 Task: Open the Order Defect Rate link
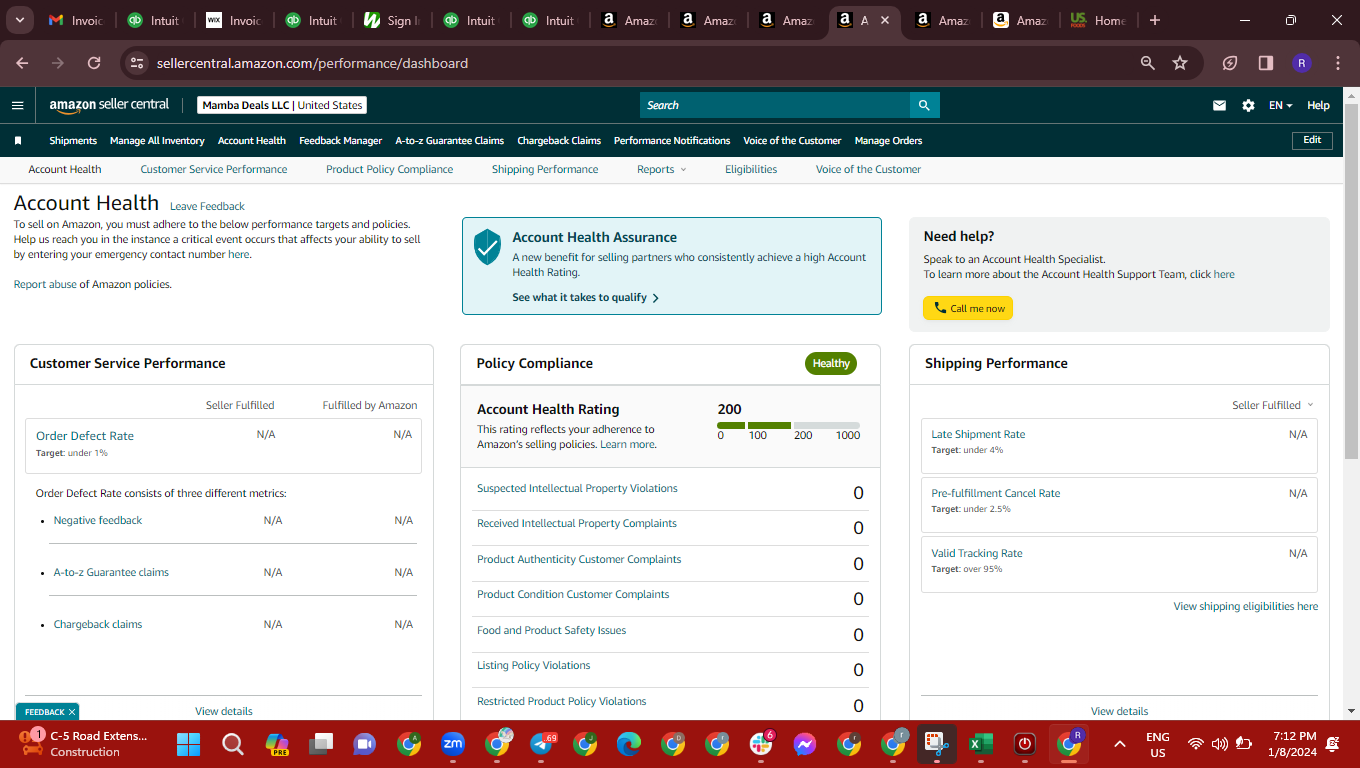[x=85, y=436]
